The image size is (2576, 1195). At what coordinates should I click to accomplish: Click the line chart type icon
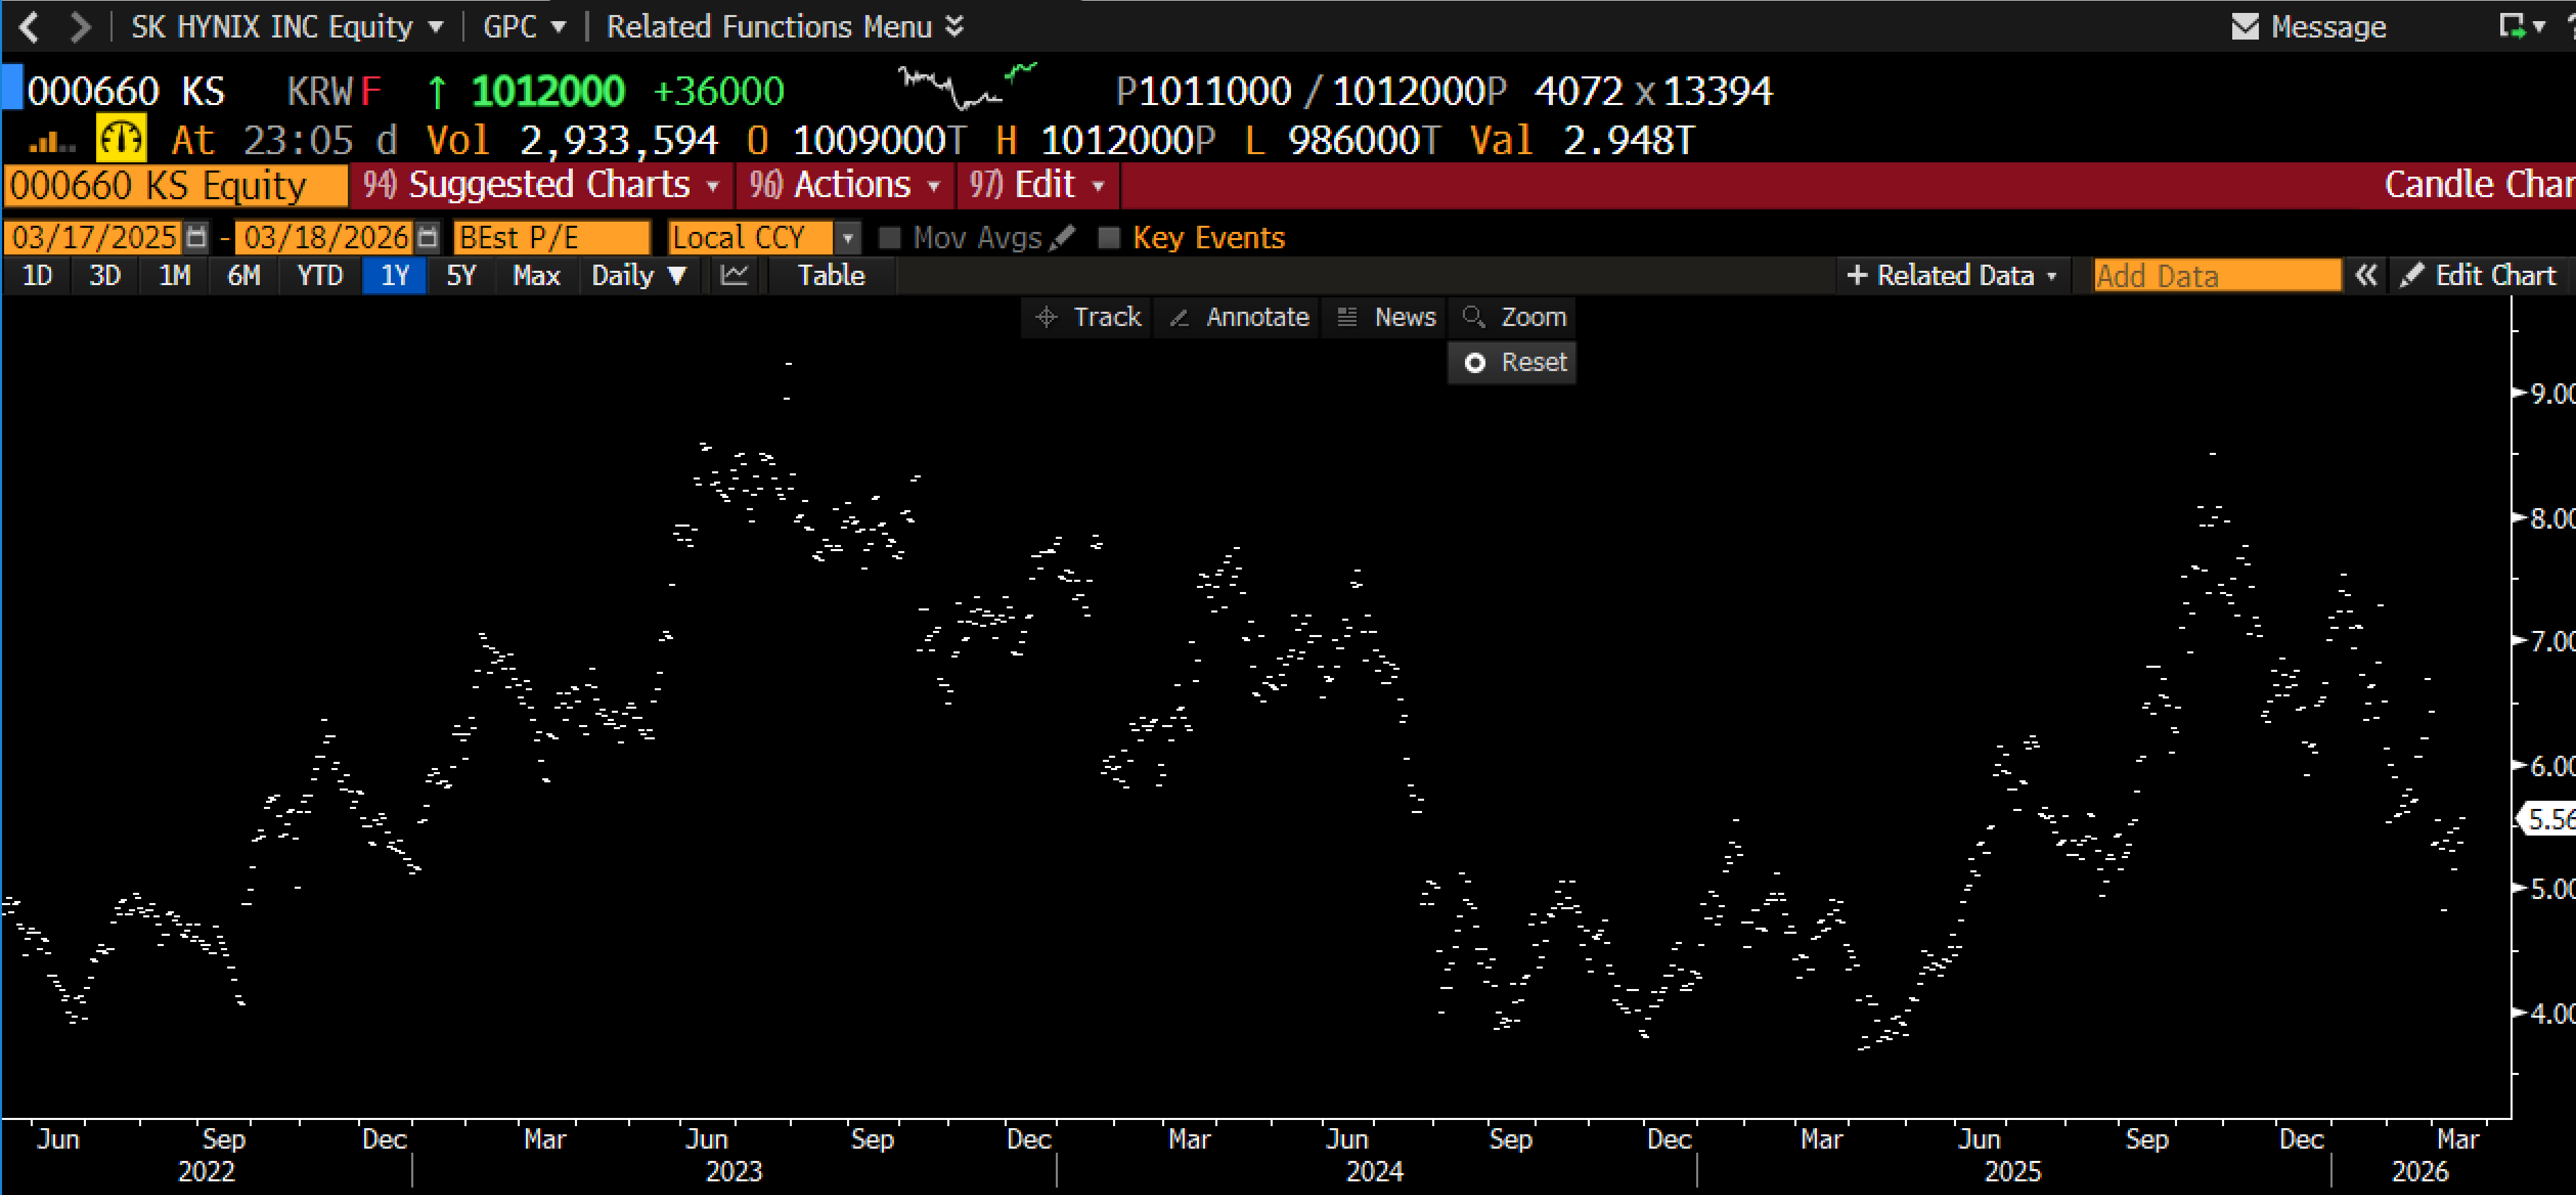click(734, 276)
